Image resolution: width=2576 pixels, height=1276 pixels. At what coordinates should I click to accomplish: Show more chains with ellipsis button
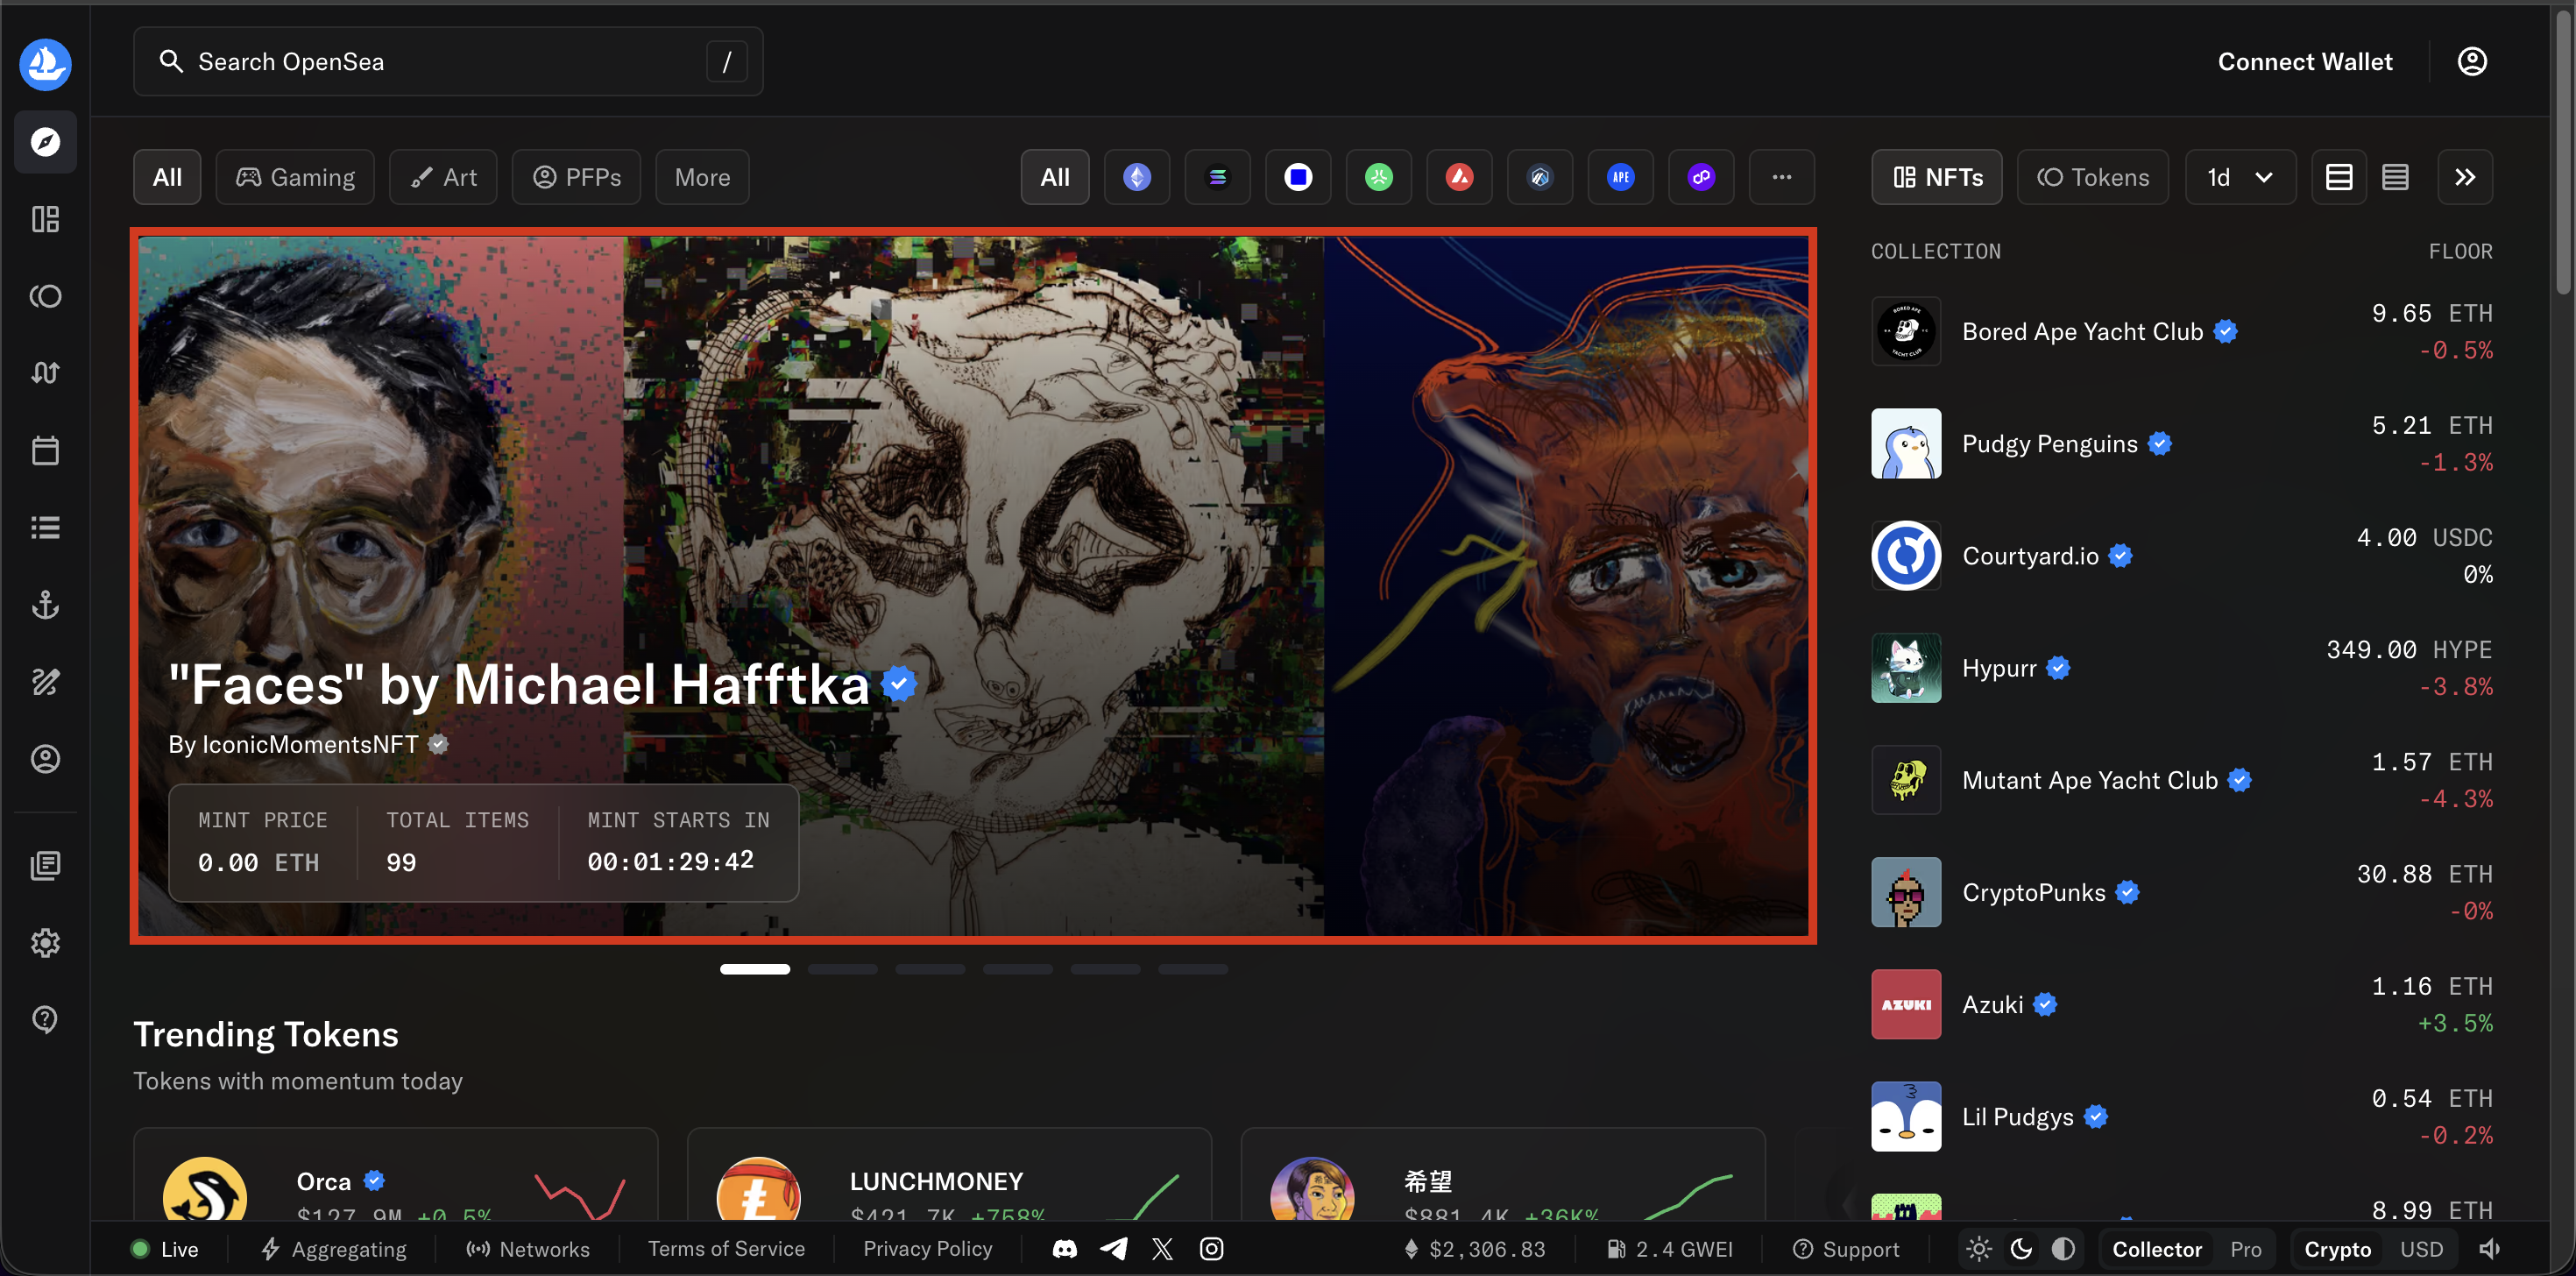click(x=1781, y=177)
